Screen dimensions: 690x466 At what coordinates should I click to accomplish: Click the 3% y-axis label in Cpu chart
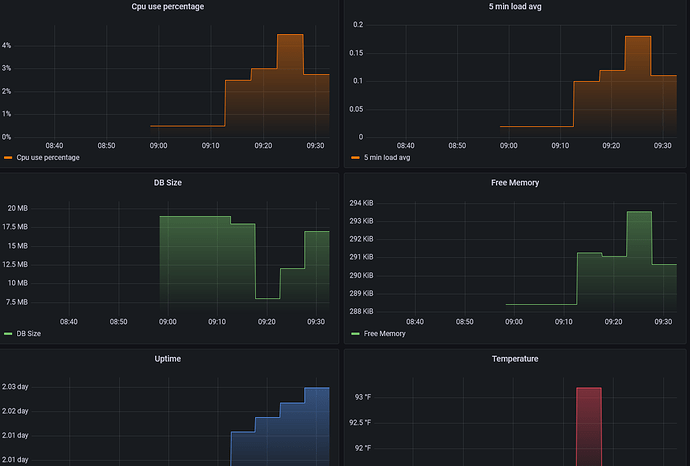click(6, 68)
